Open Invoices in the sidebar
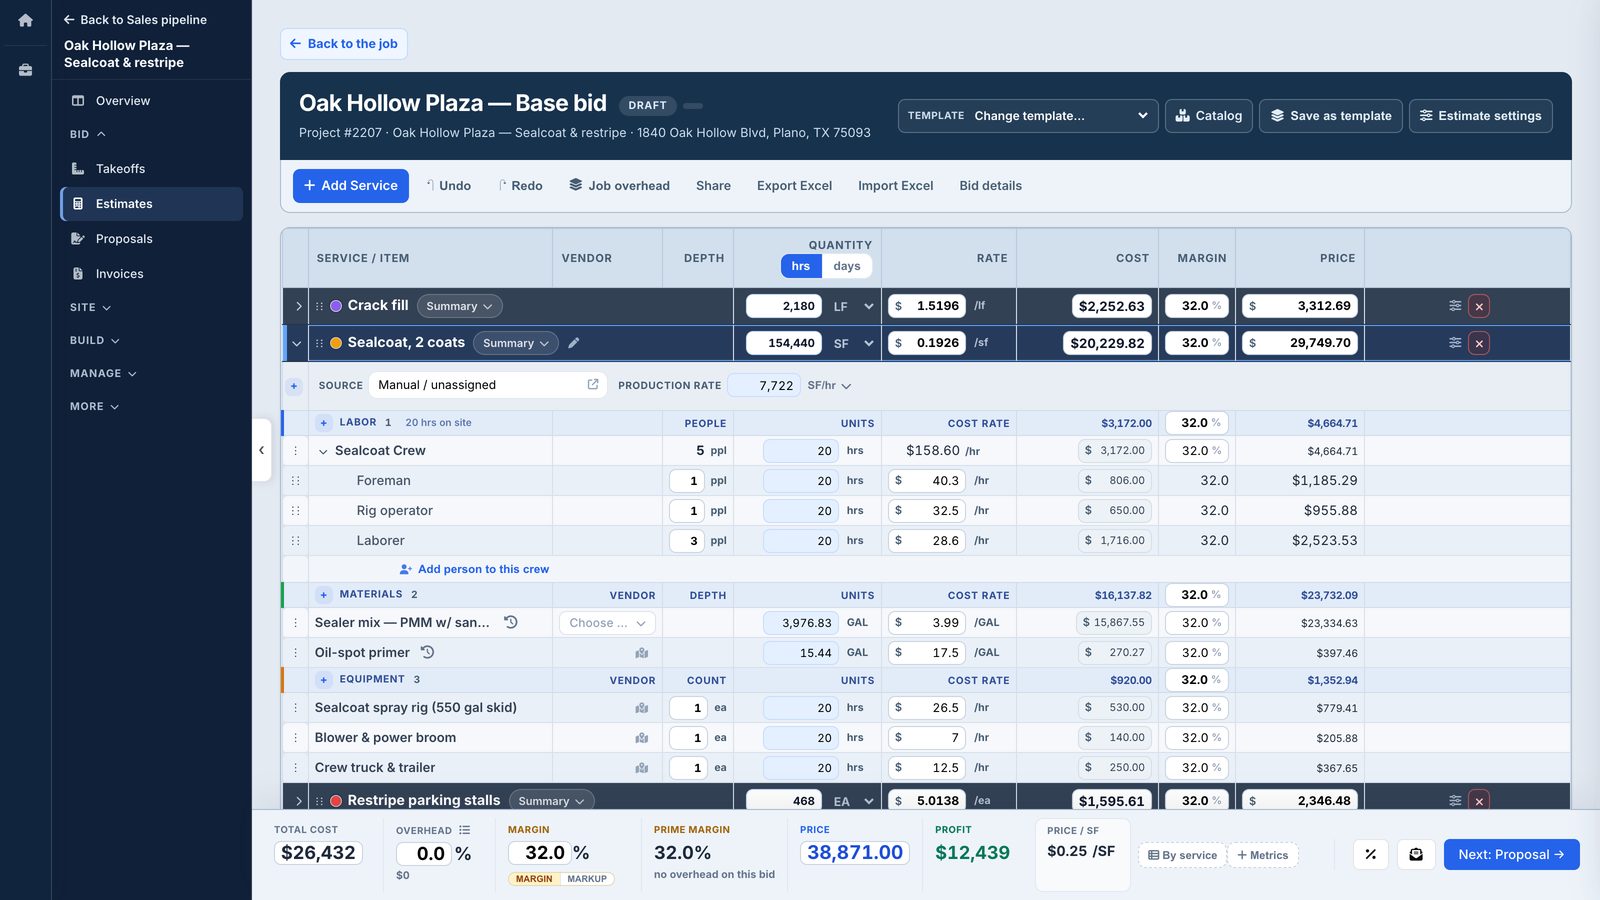This screenshot has height=900, width=1600. tap(152, 274)
